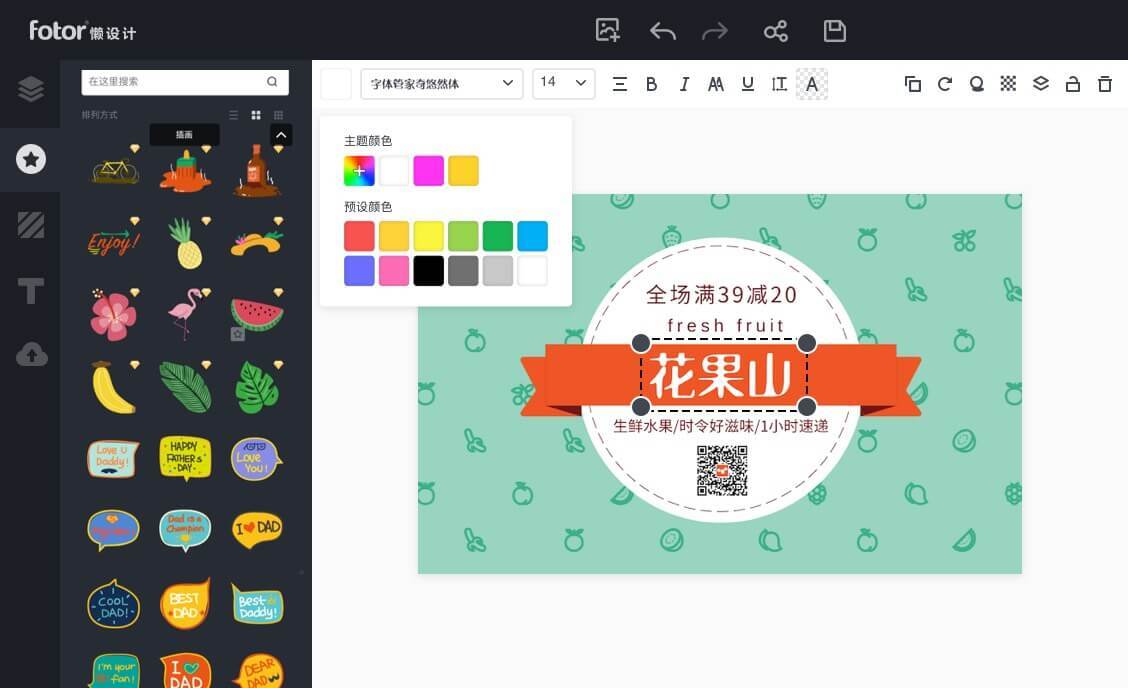1128x688 pixels.
Task: Toggle italic formatting on the text
Action: (x=684, y=84)
